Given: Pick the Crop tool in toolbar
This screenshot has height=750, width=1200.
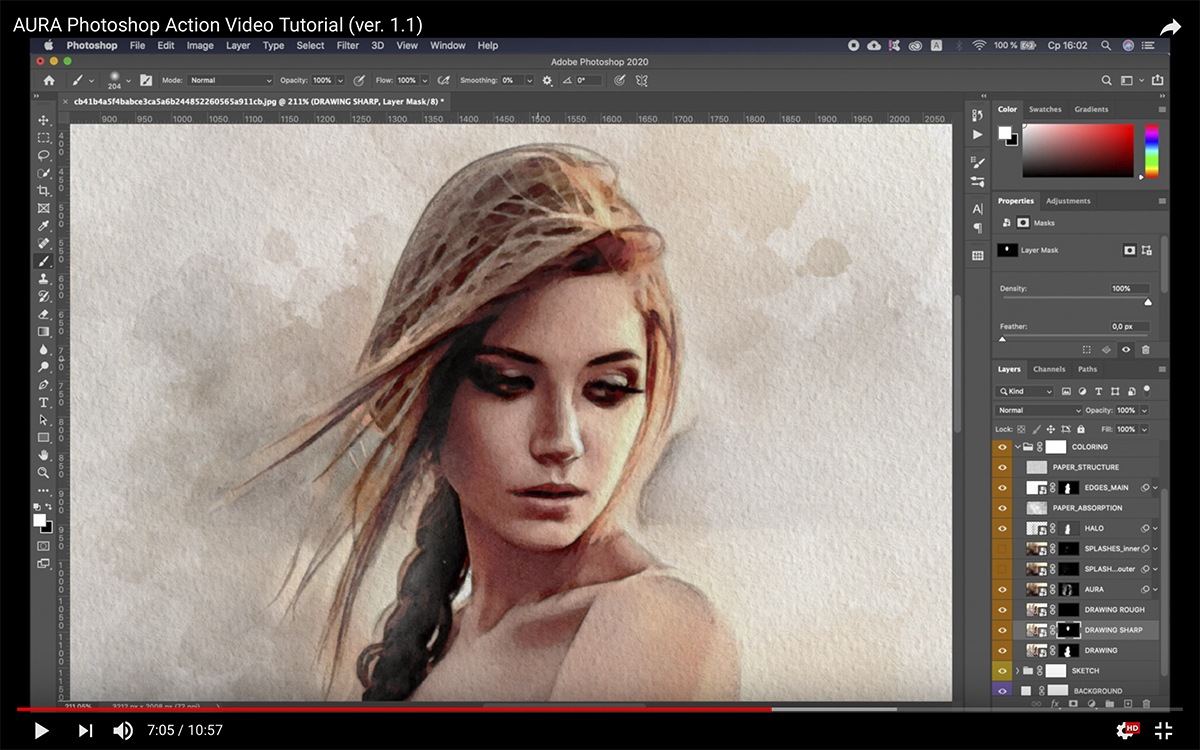Looking at the screenshot, I should tap(43, 190).
